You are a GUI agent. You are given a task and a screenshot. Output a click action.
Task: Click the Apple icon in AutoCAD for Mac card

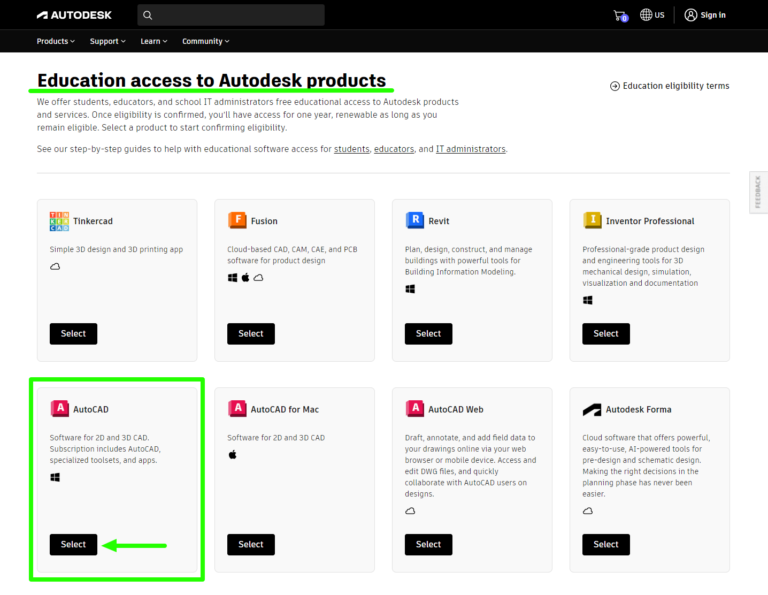click(x=233, y=454)
